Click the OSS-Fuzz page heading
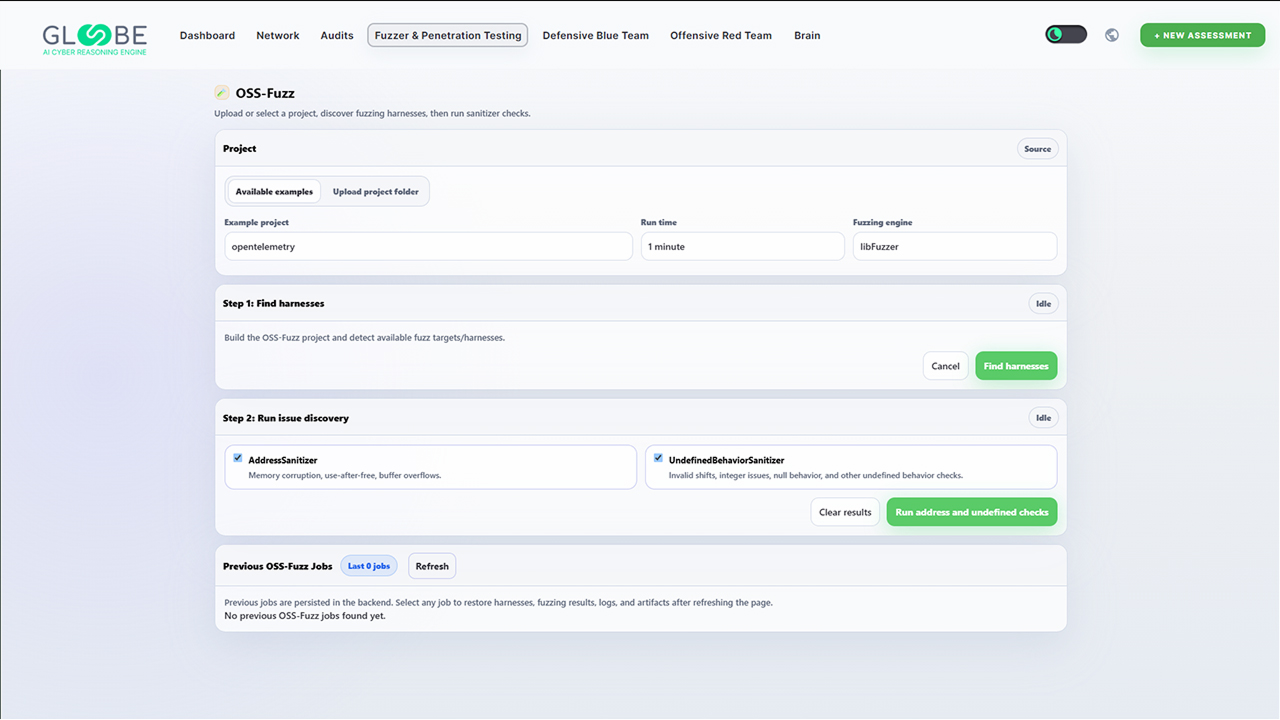 tap(265, 93)
